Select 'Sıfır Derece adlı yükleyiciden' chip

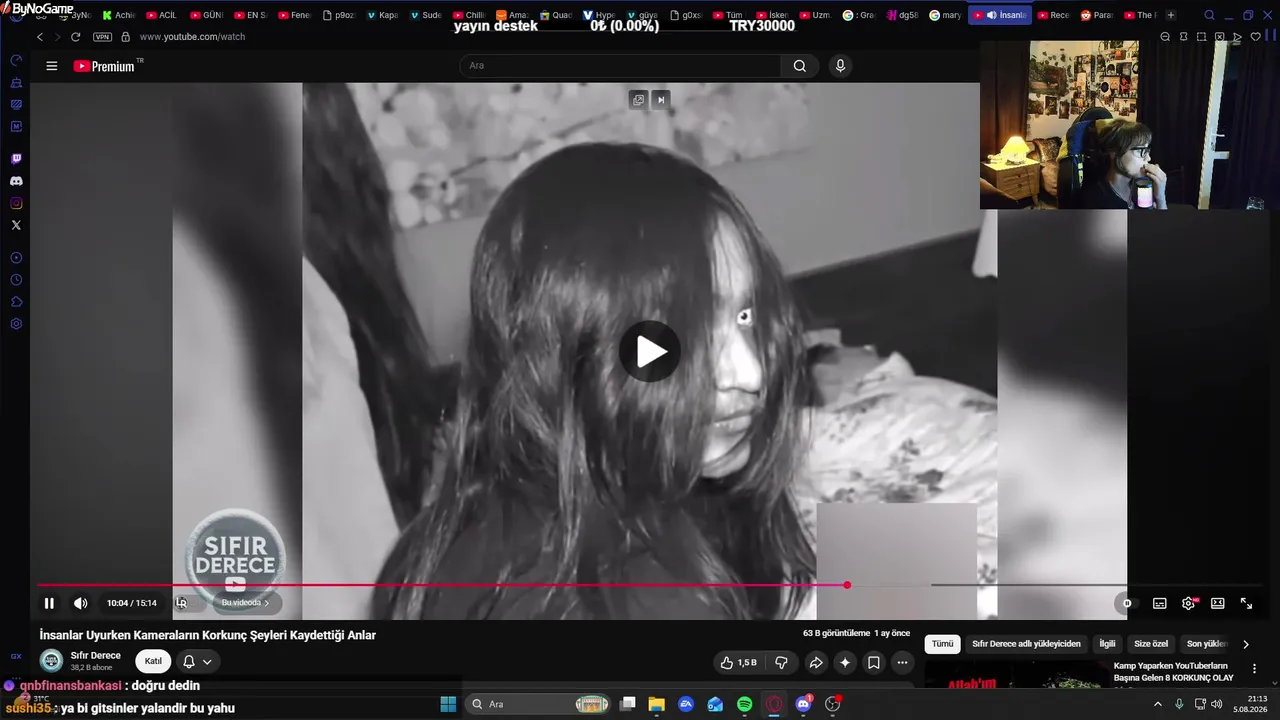pos(1026,645)
